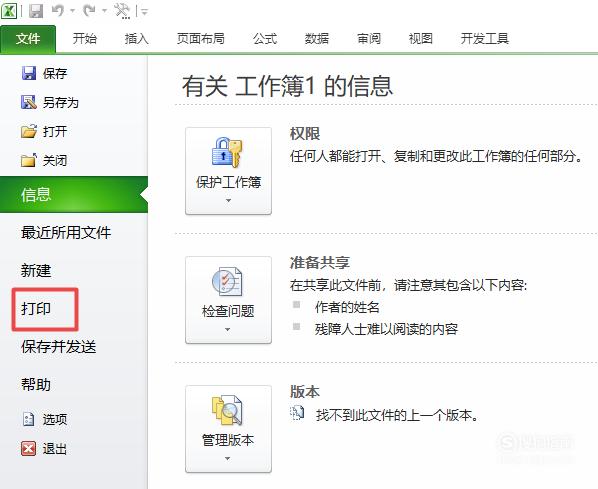
Task: Open the 公式 ribbon tab
Action: (265, 39)
